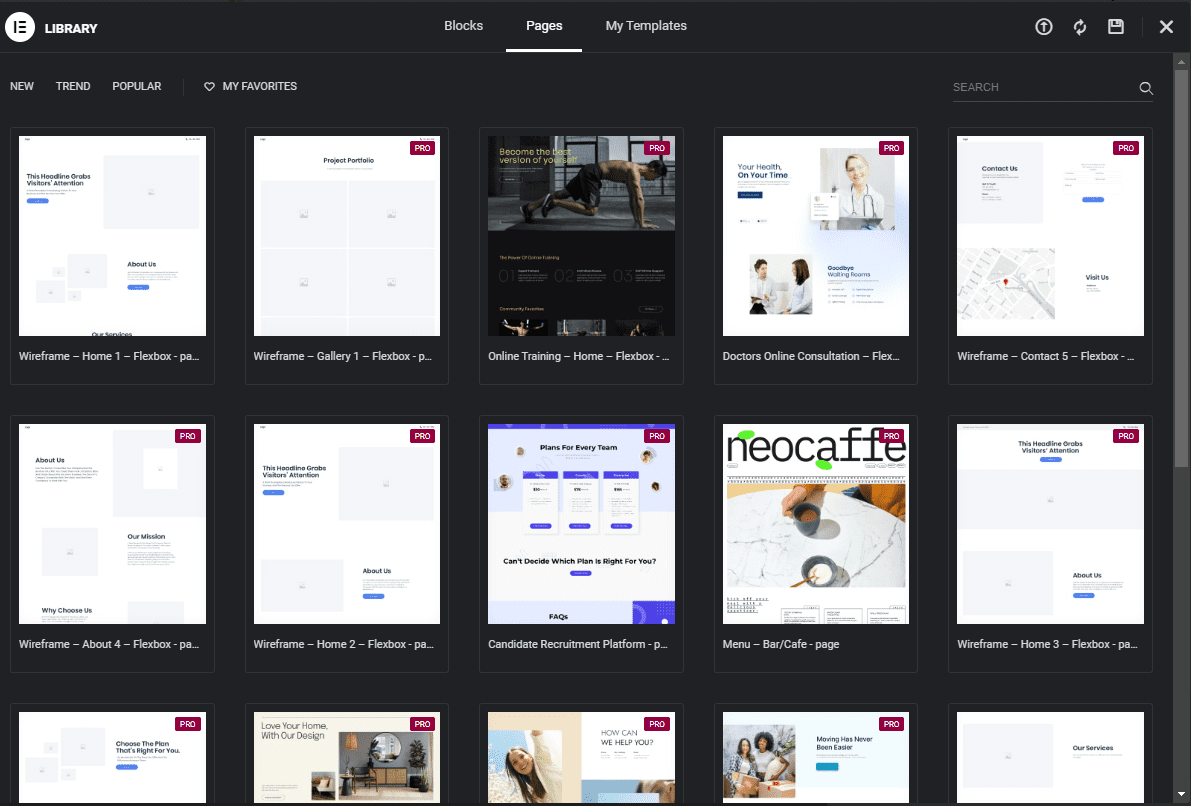1191x806 pixels.
Task: Click the PRO badge on Menu Bar/Cafe
Action: (x=892, y=436)
